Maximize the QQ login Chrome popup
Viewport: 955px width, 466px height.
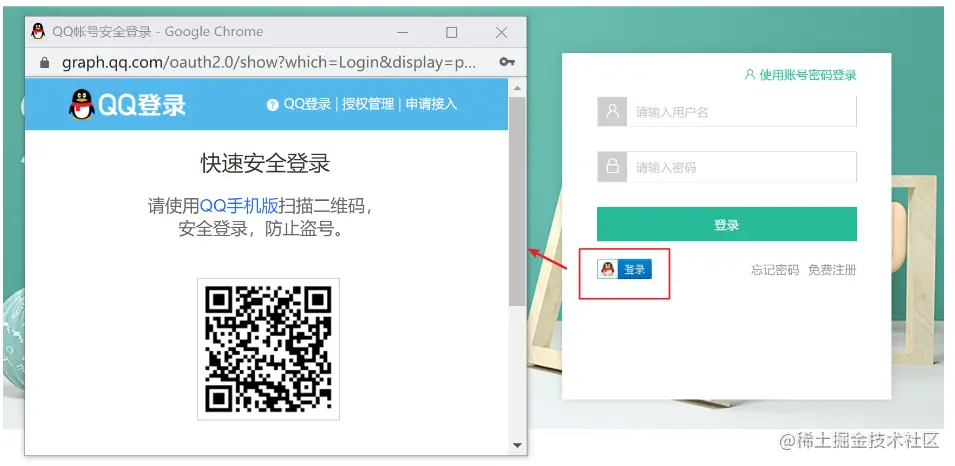451,32
